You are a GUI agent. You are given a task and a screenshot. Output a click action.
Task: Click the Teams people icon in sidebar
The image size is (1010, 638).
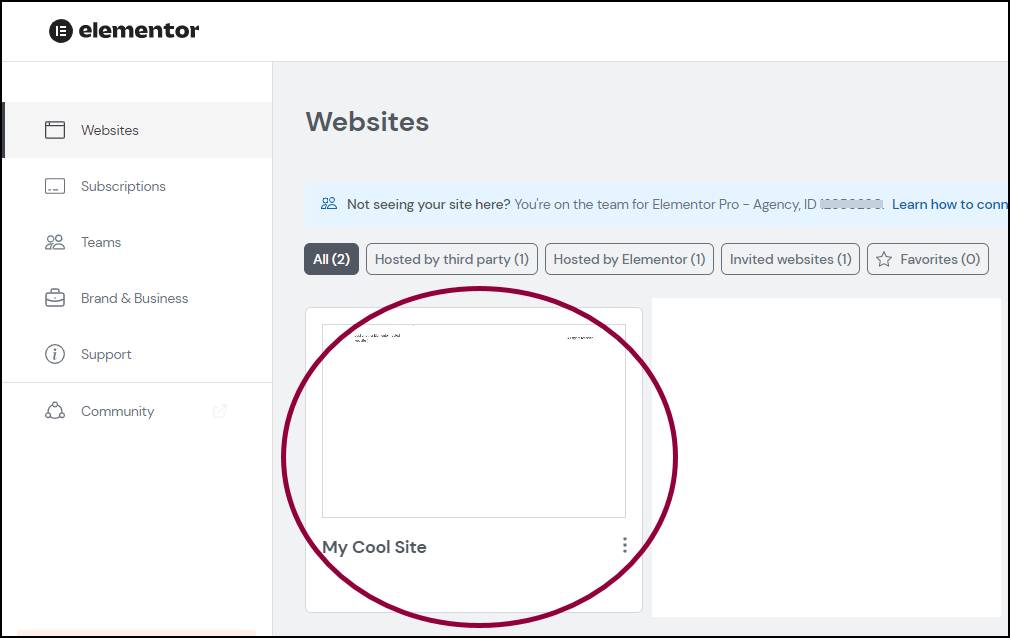55,242
